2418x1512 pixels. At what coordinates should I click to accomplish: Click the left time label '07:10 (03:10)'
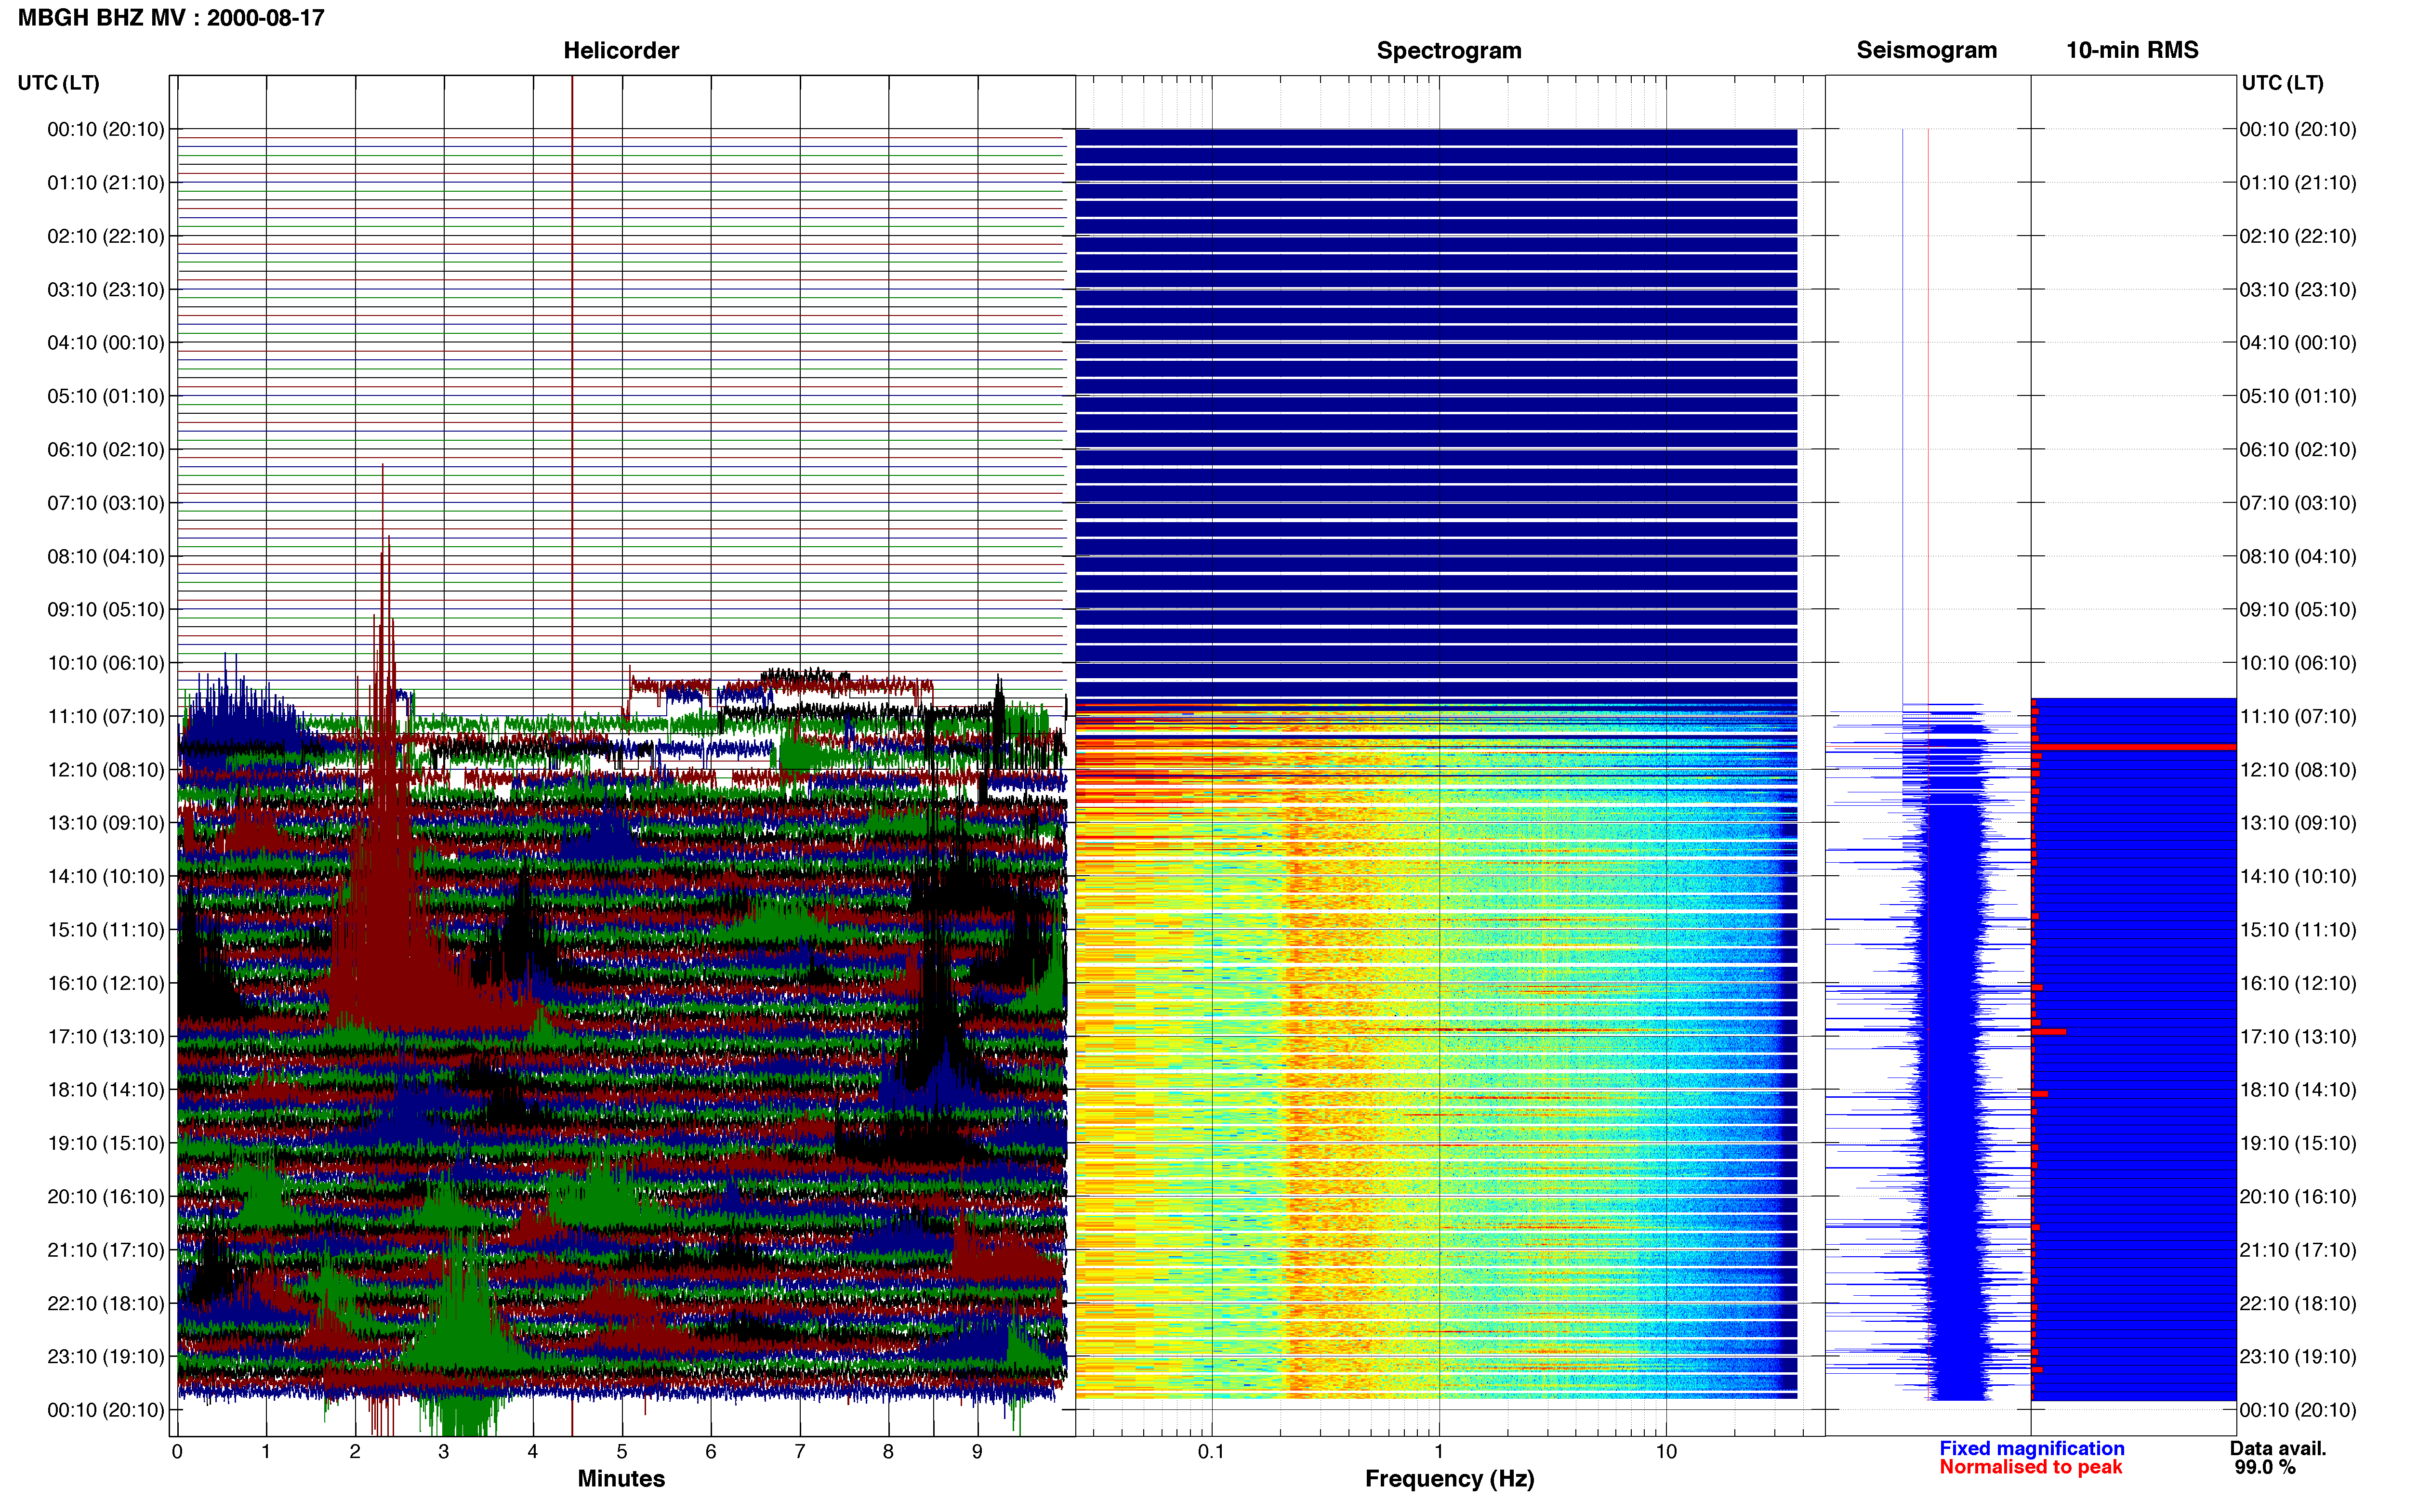[106, 503]
